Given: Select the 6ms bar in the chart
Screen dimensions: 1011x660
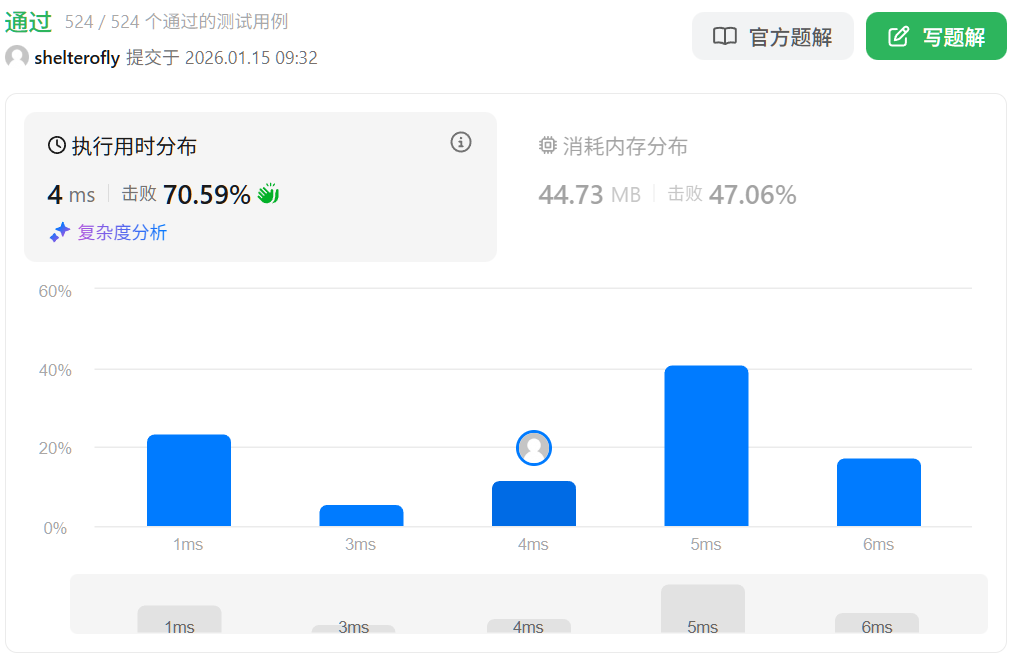Looking at the screenshot, I should point(878,492).
